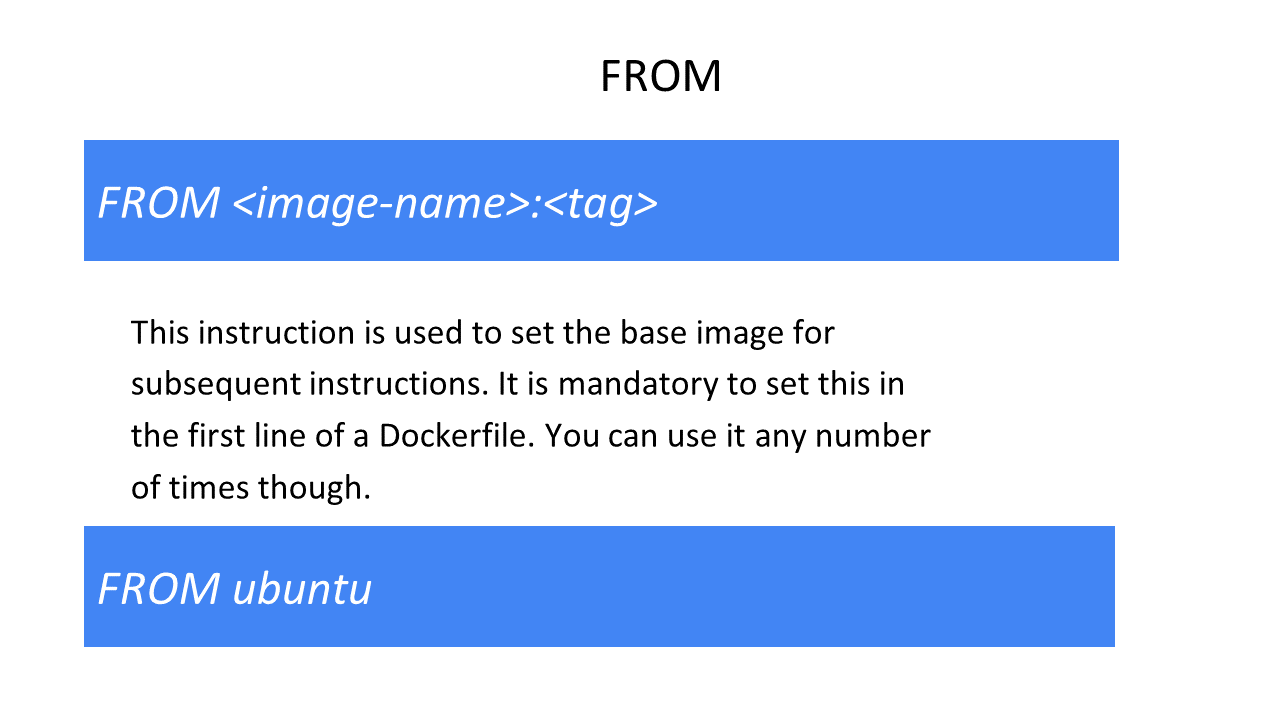Click the blue syntax box with image-name tag
This screenshot has width=1280, height=720.
[x=601, y=200]
